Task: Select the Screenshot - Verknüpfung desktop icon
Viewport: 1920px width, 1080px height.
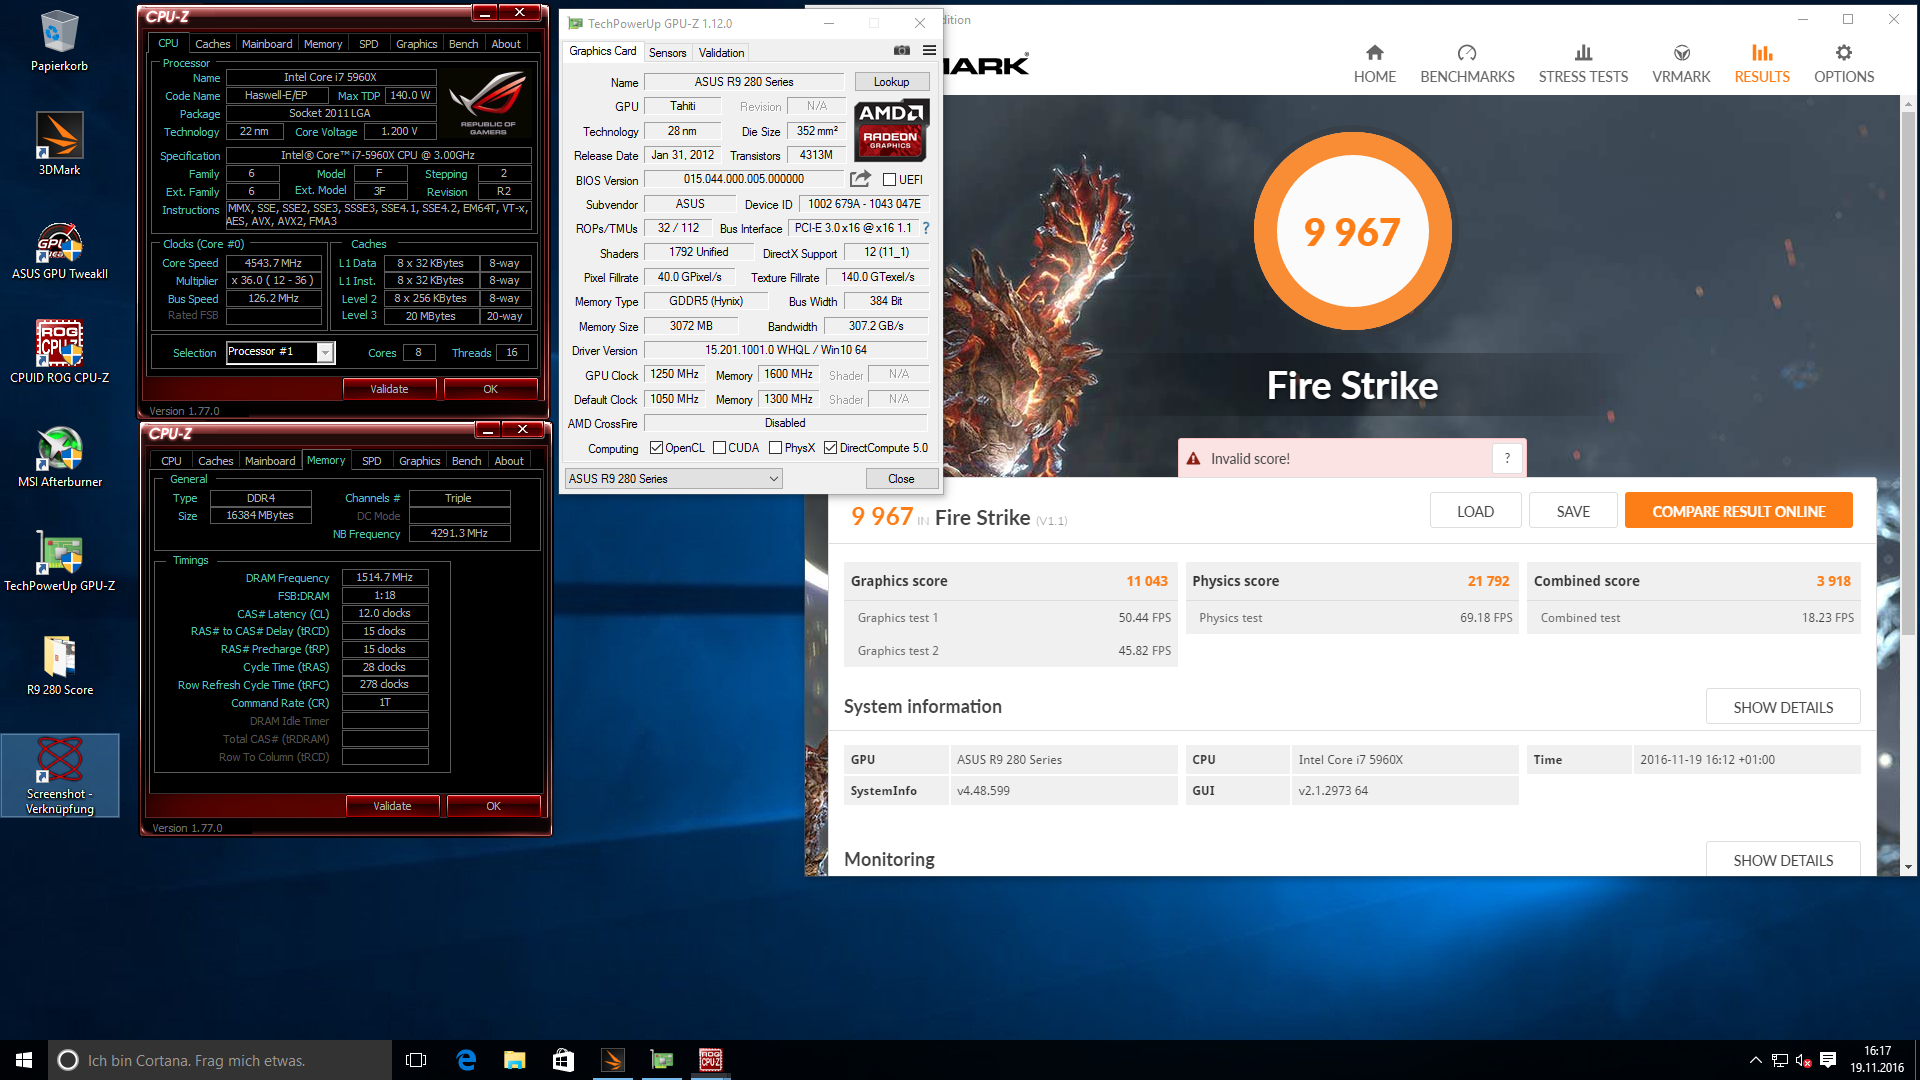Action: pyautogui.click(x=59, y=775)
